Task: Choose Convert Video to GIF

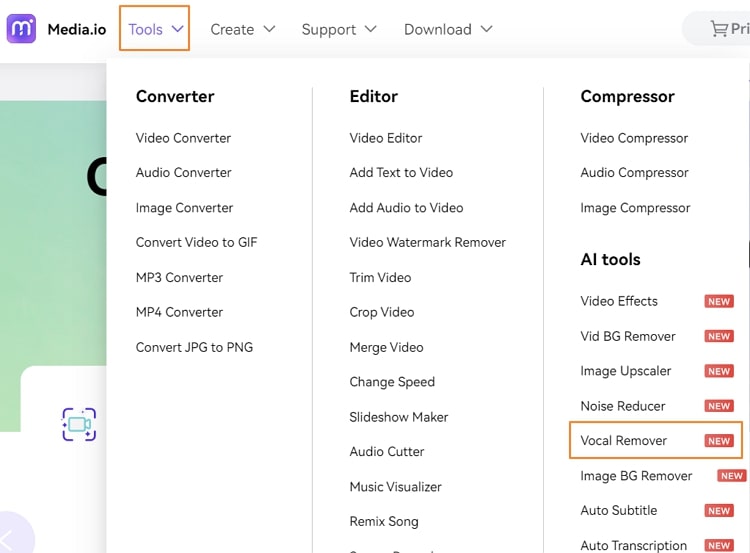Action: coord(197,243)
